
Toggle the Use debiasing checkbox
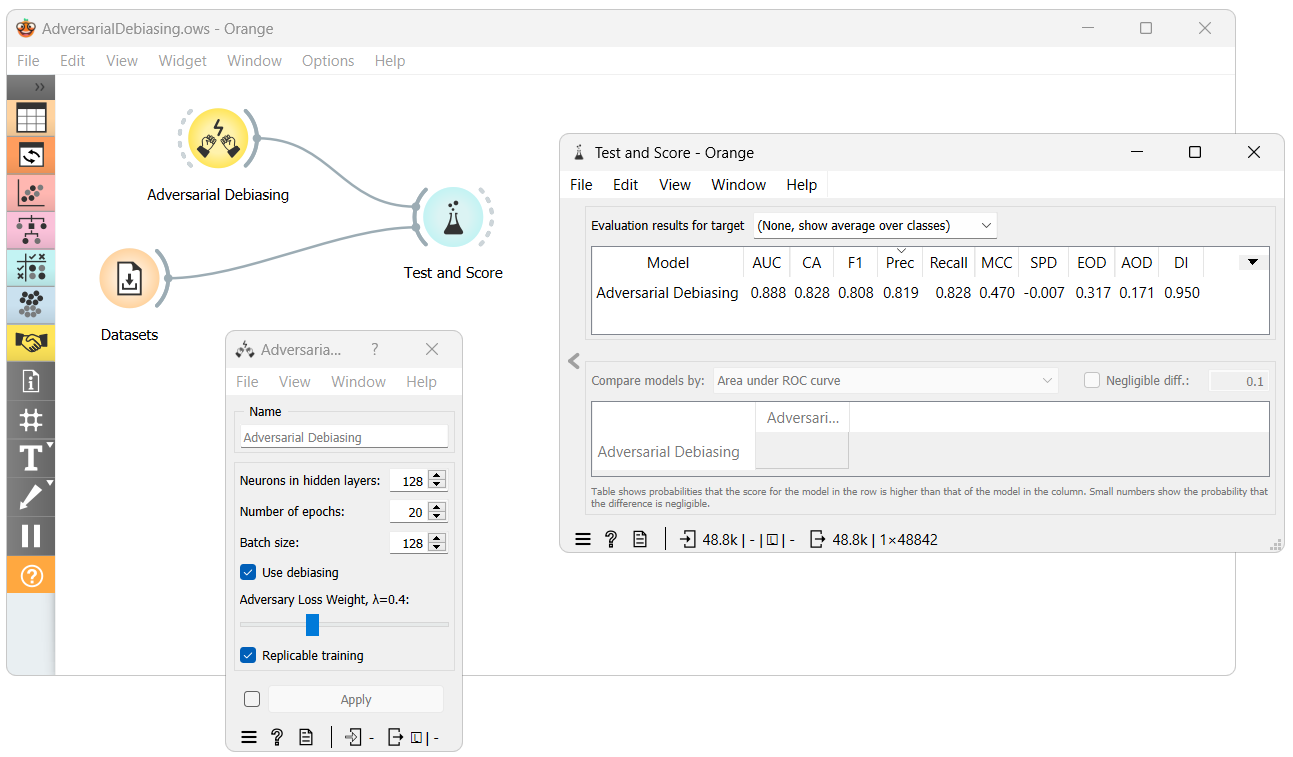tap(248, 572)
